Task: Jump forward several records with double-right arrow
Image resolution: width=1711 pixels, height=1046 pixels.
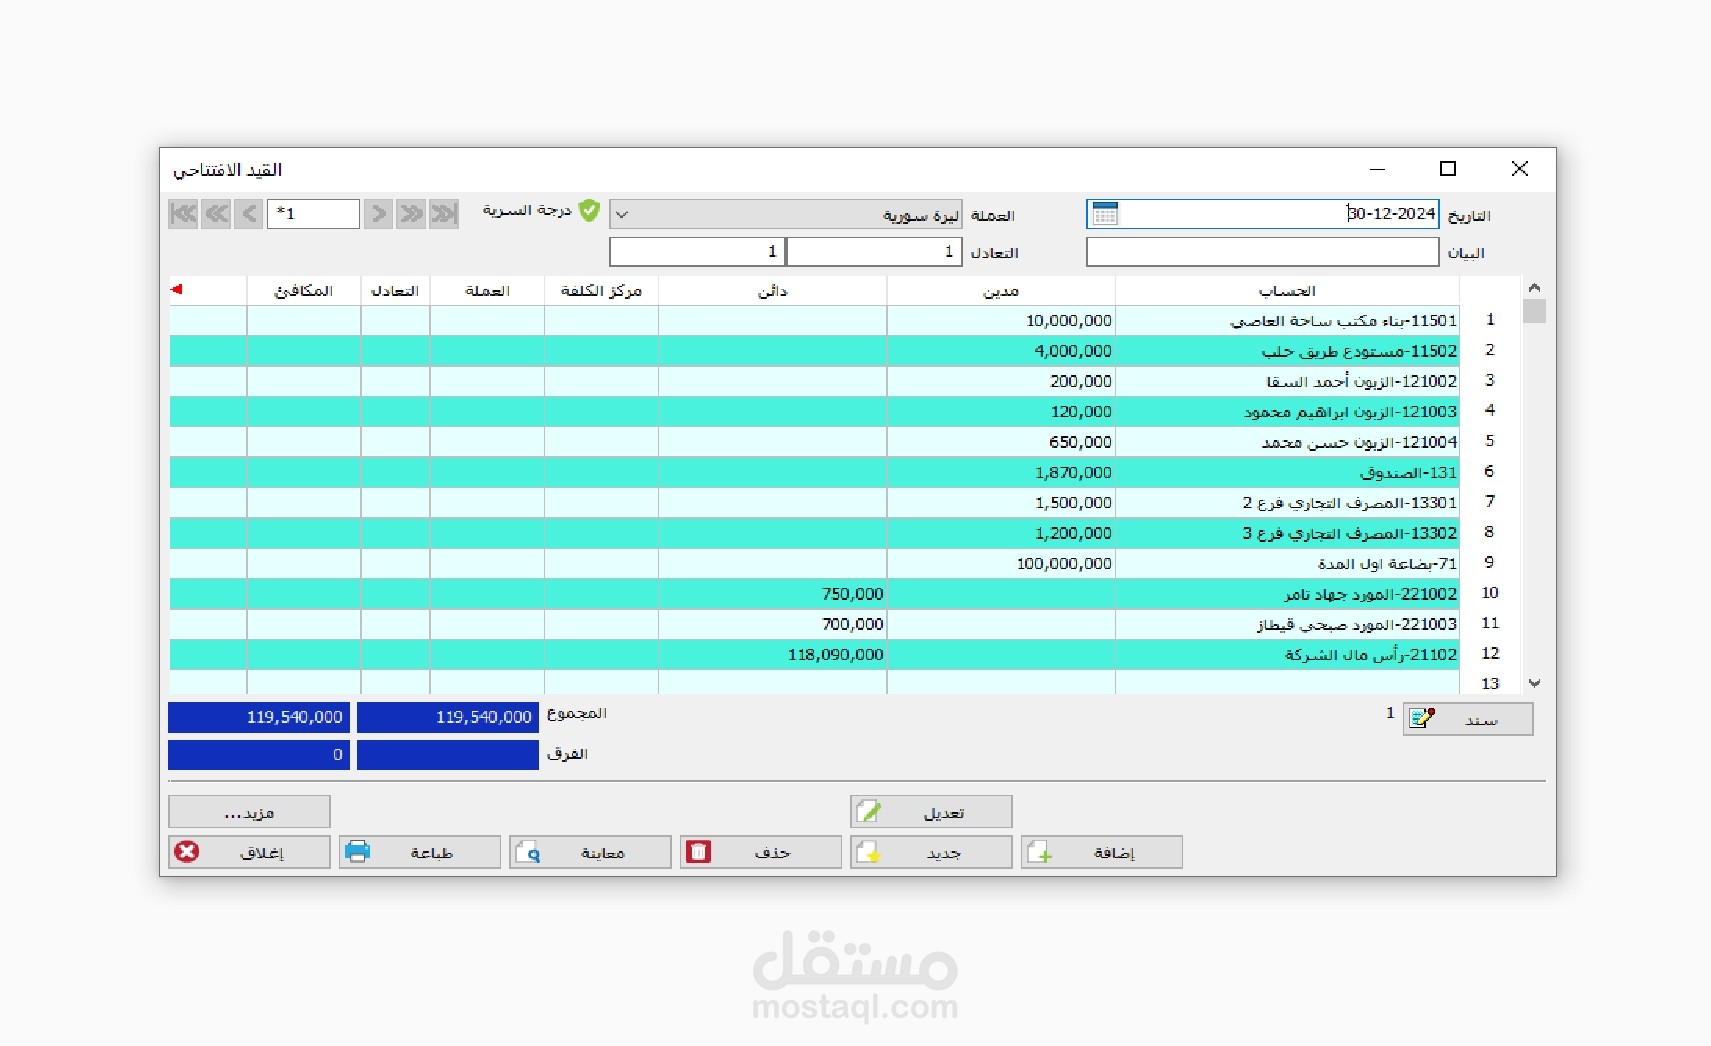Action: pos(411,213)
